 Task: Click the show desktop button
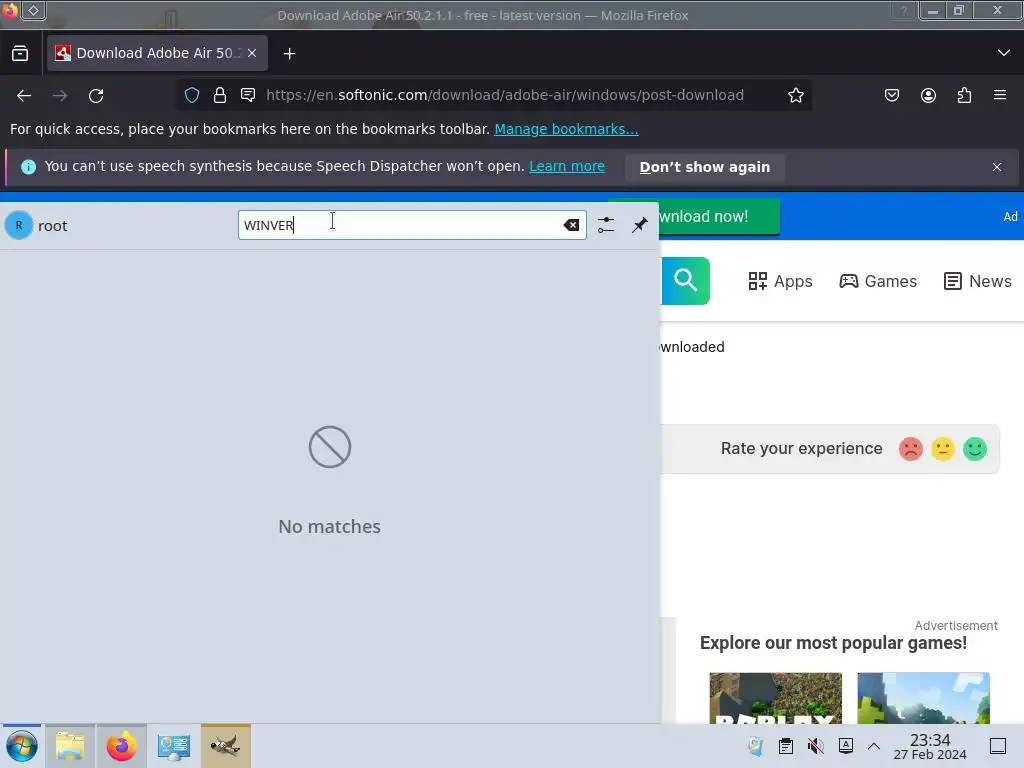click(998, 746)
